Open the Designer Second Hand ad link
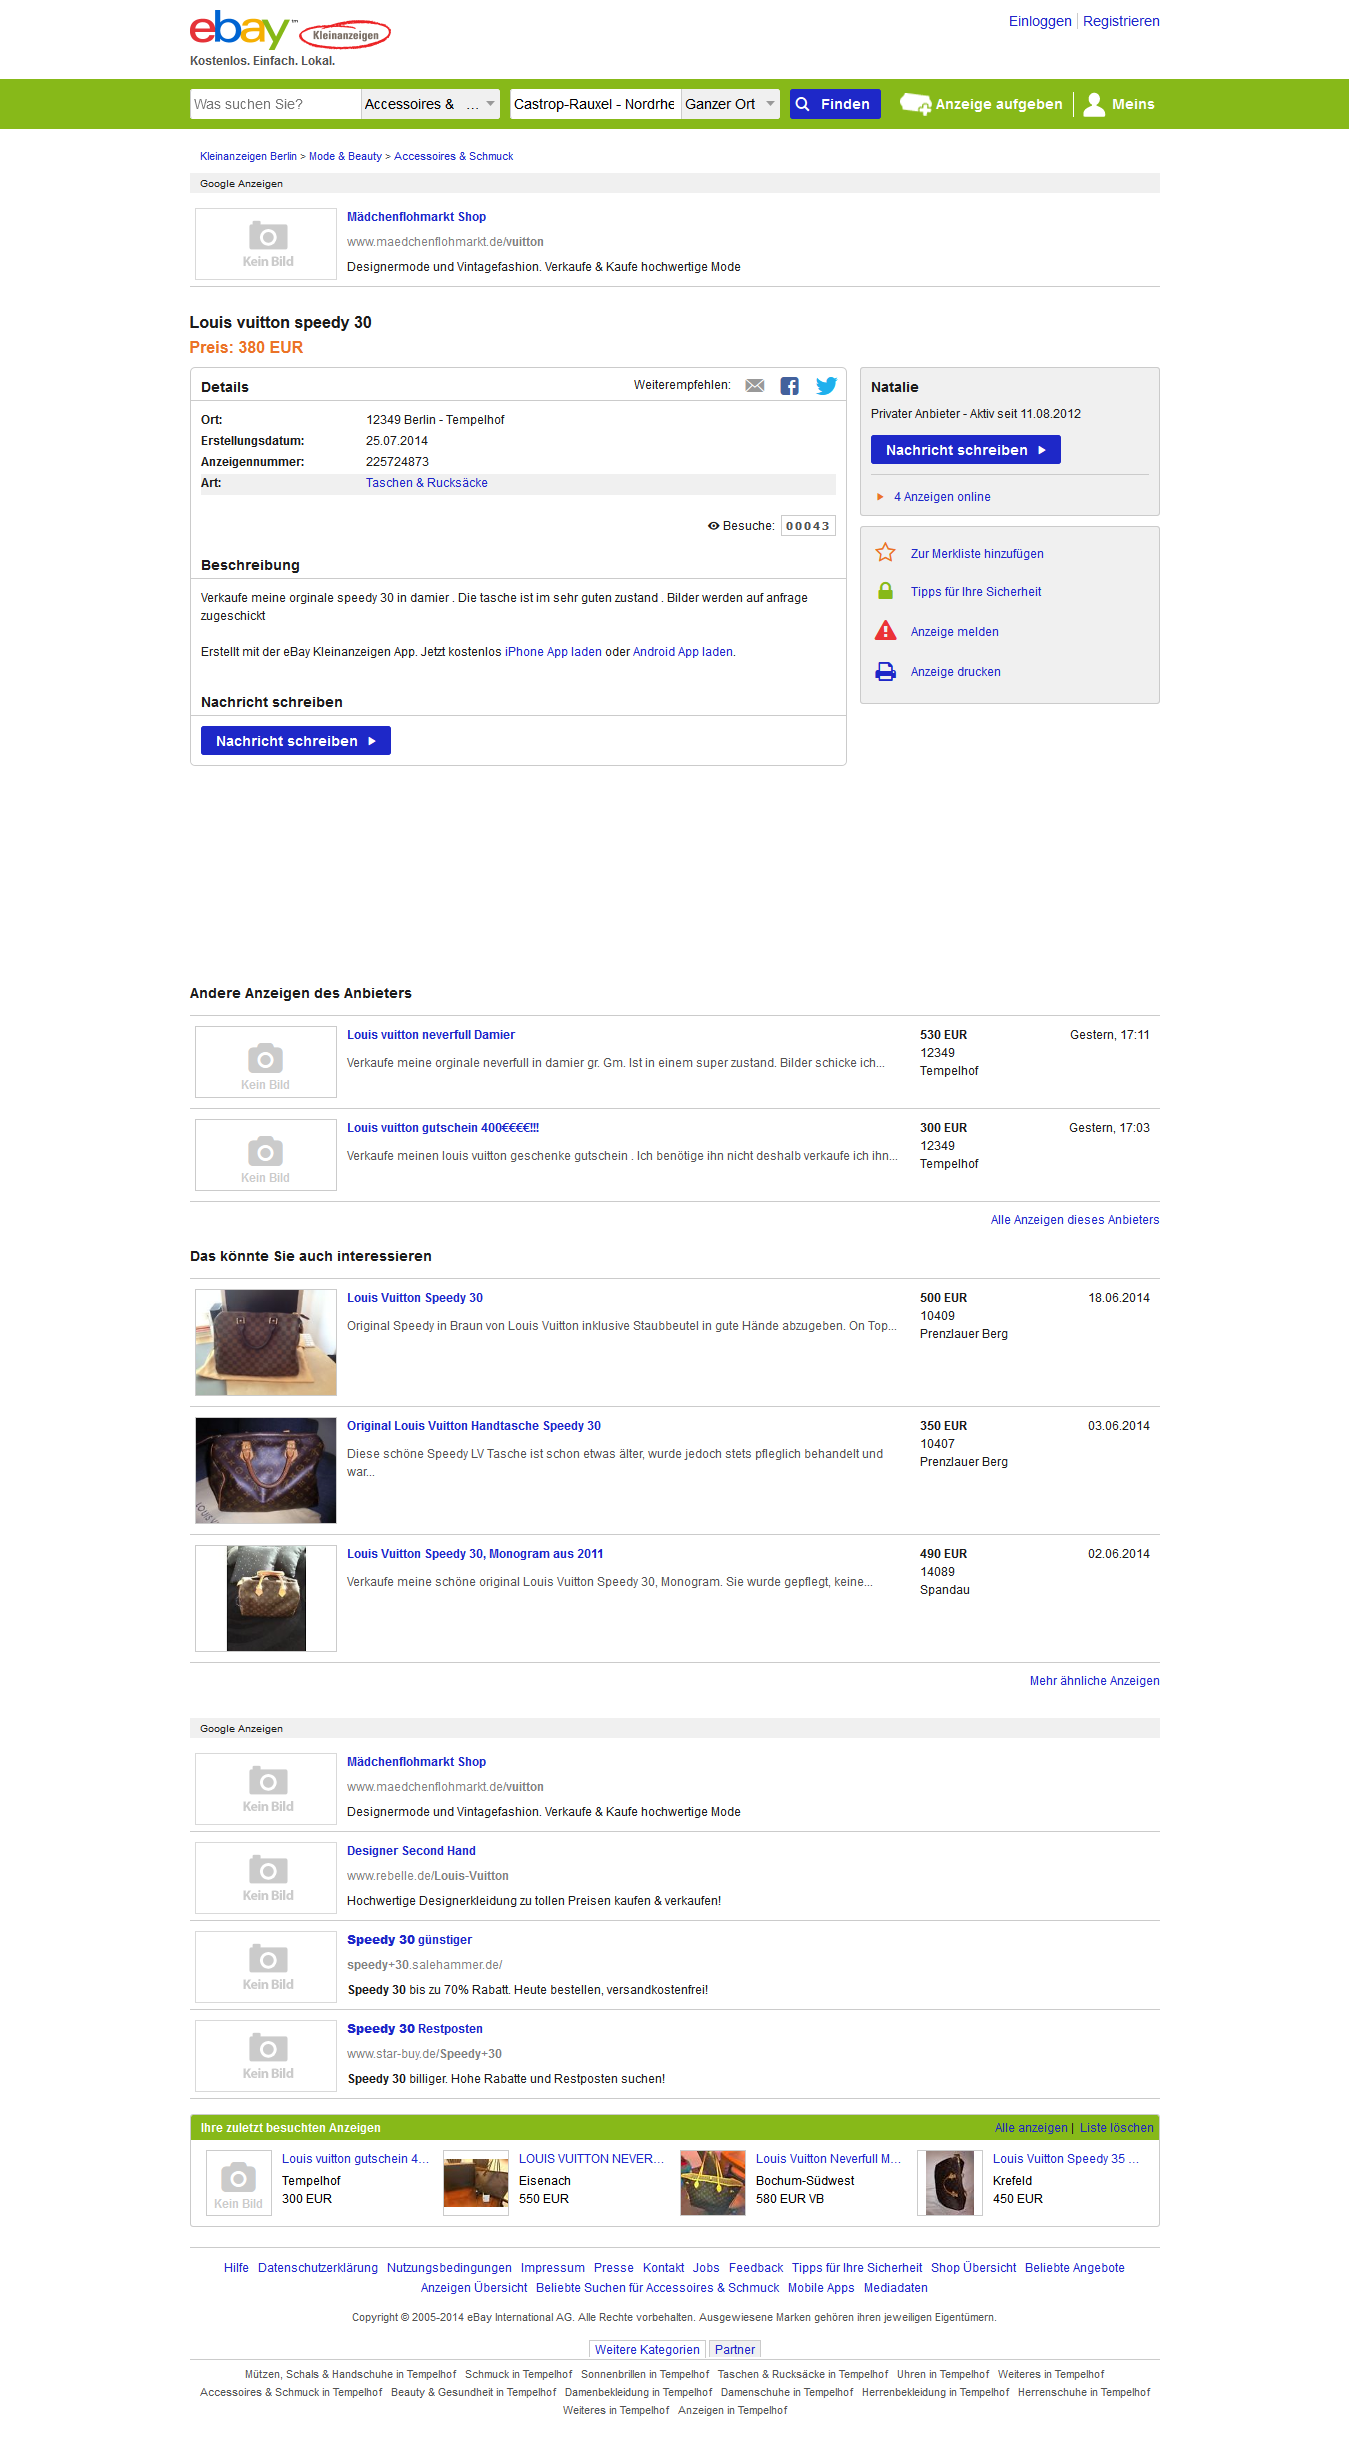The image size is (1349, 2450). point(411,1851)
